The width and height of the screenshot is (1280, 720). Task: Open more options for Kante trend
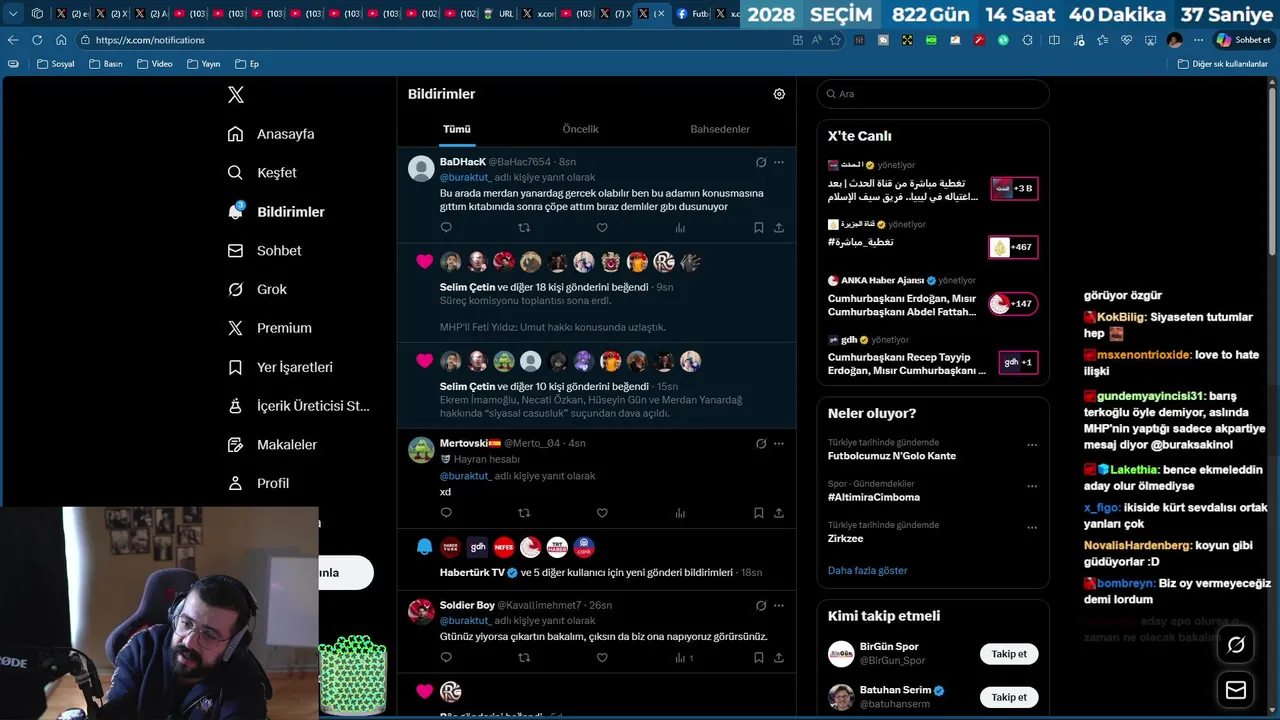[1032, 445]
